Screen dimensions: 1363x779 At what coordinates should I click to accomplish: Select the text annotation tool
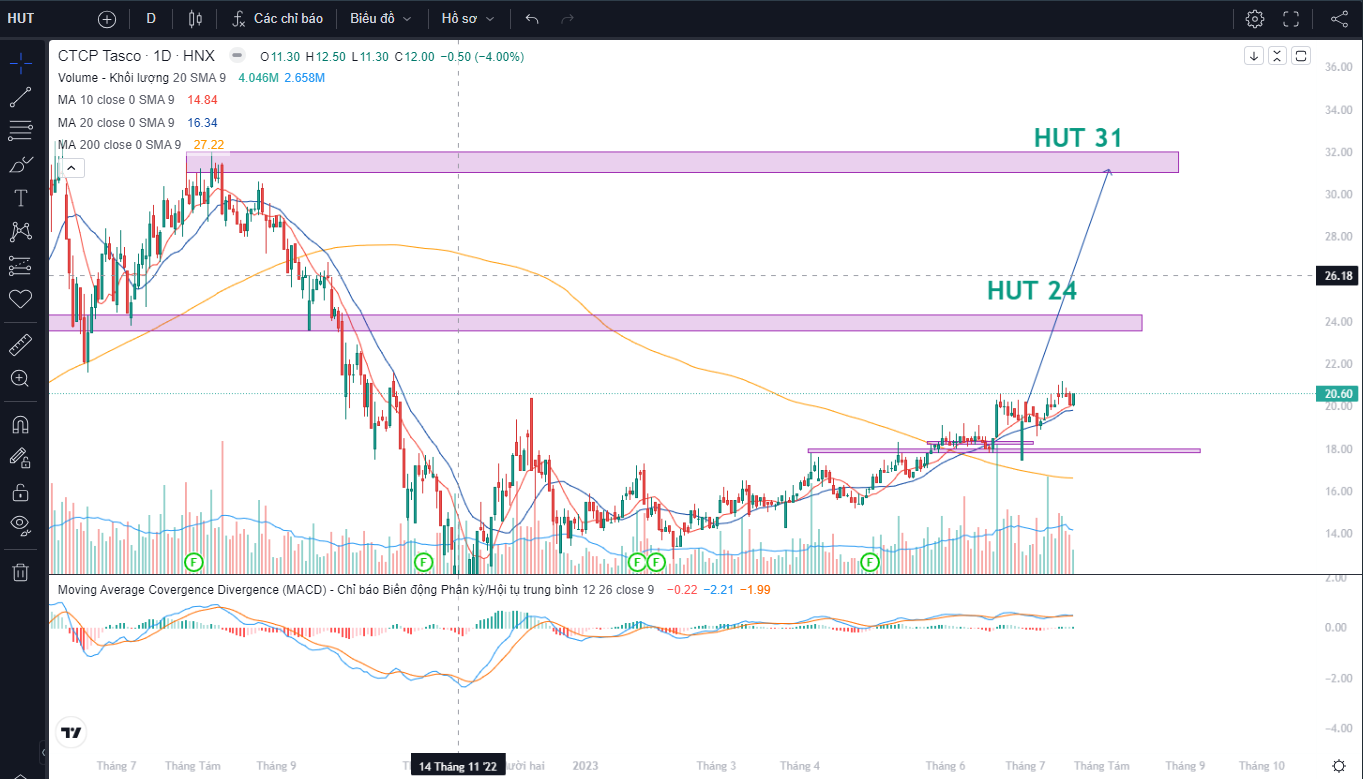[20, 198]
